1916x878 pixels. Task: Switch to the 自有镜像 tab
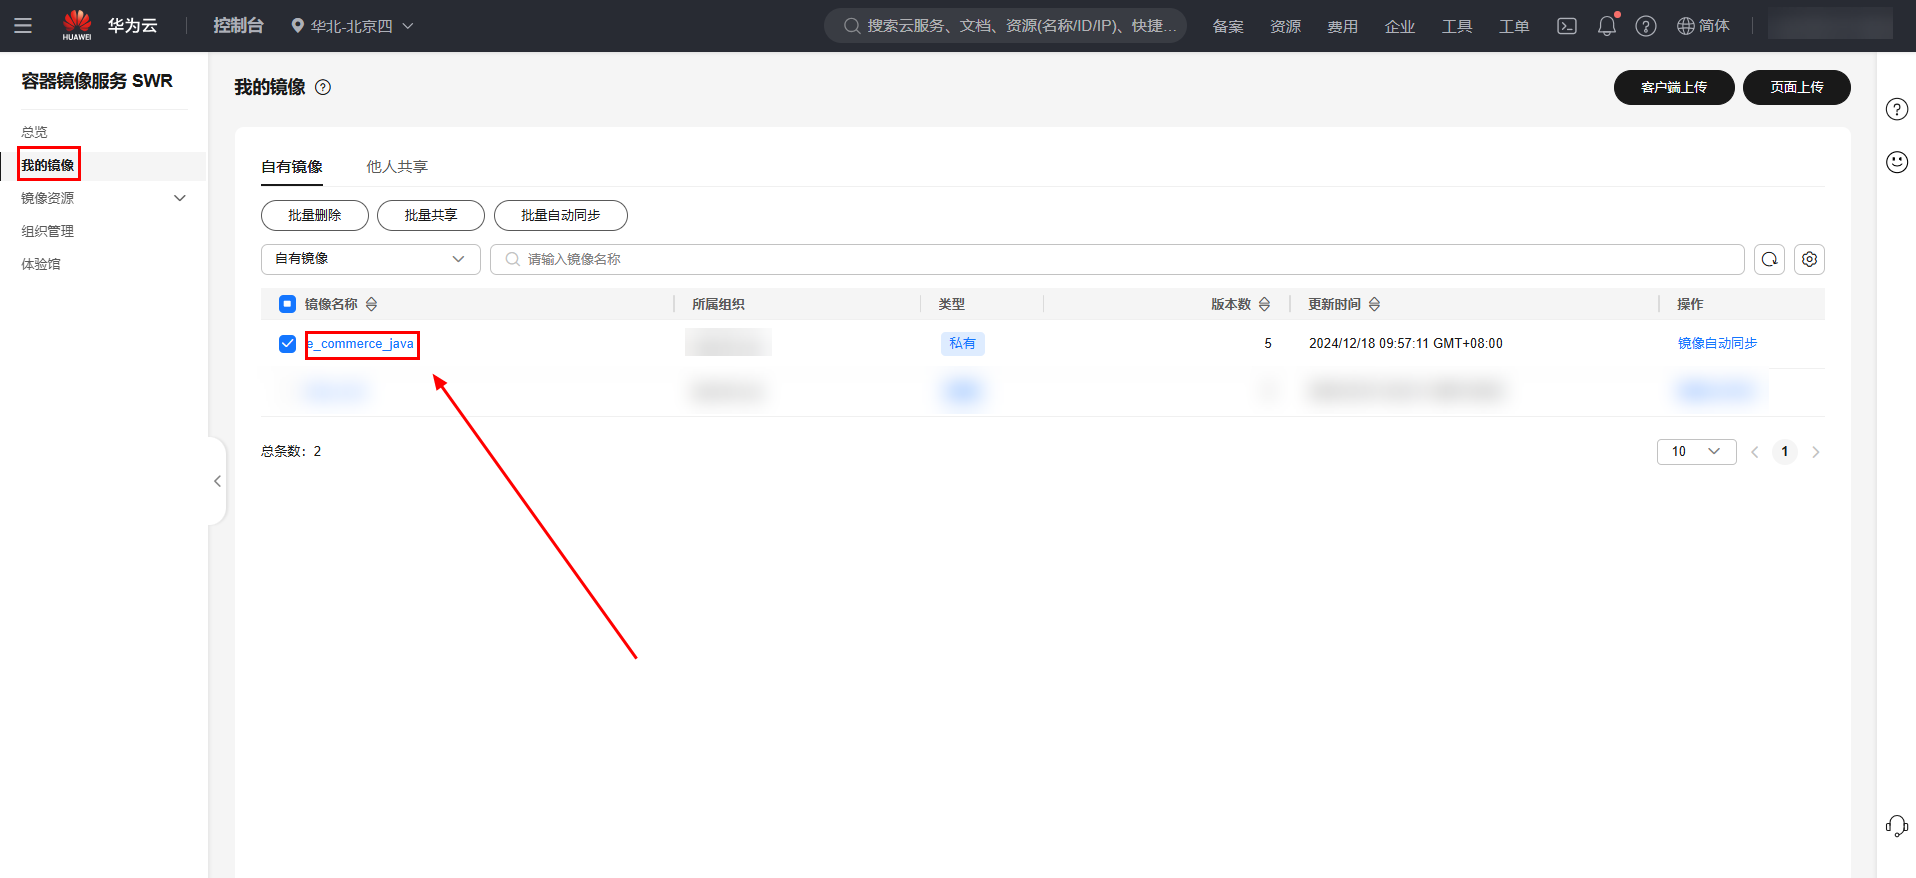(x=292, y=167)
